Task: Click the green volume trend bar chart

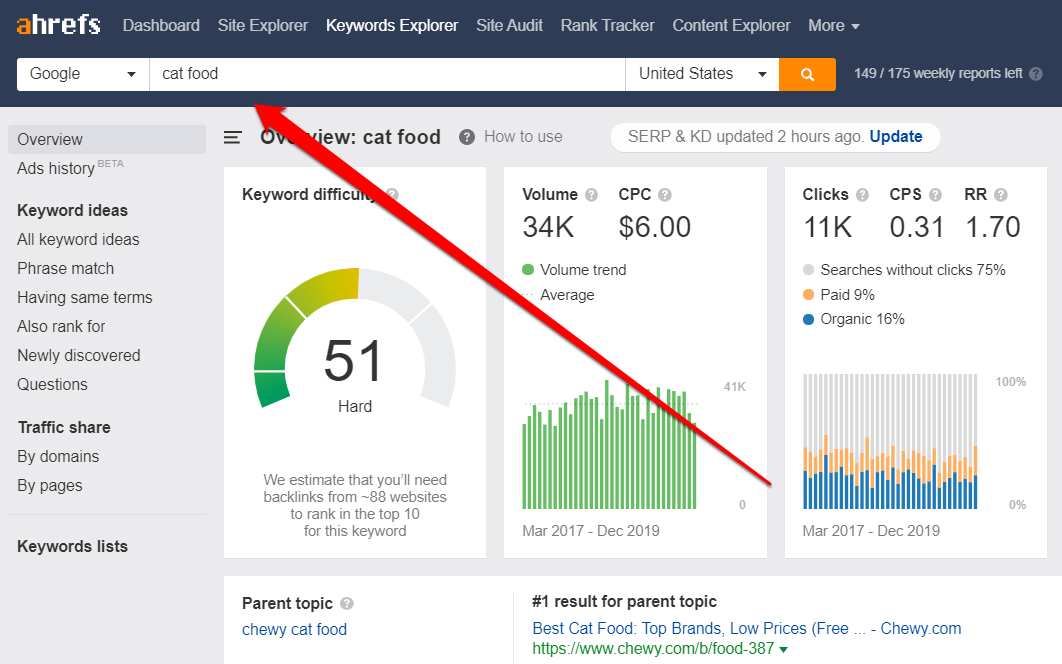Action: pyautogui.click(x=609, y=444)
